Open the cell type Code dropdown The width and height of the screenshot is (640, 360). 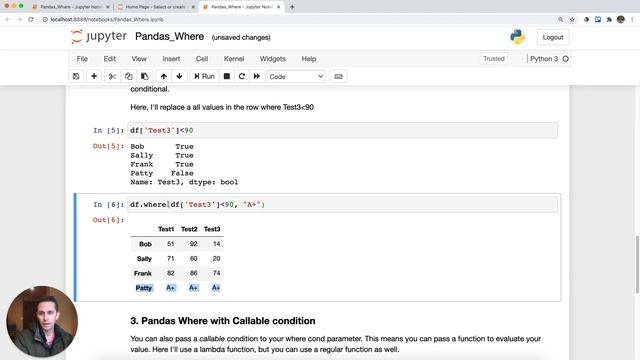tap(296, 77)
